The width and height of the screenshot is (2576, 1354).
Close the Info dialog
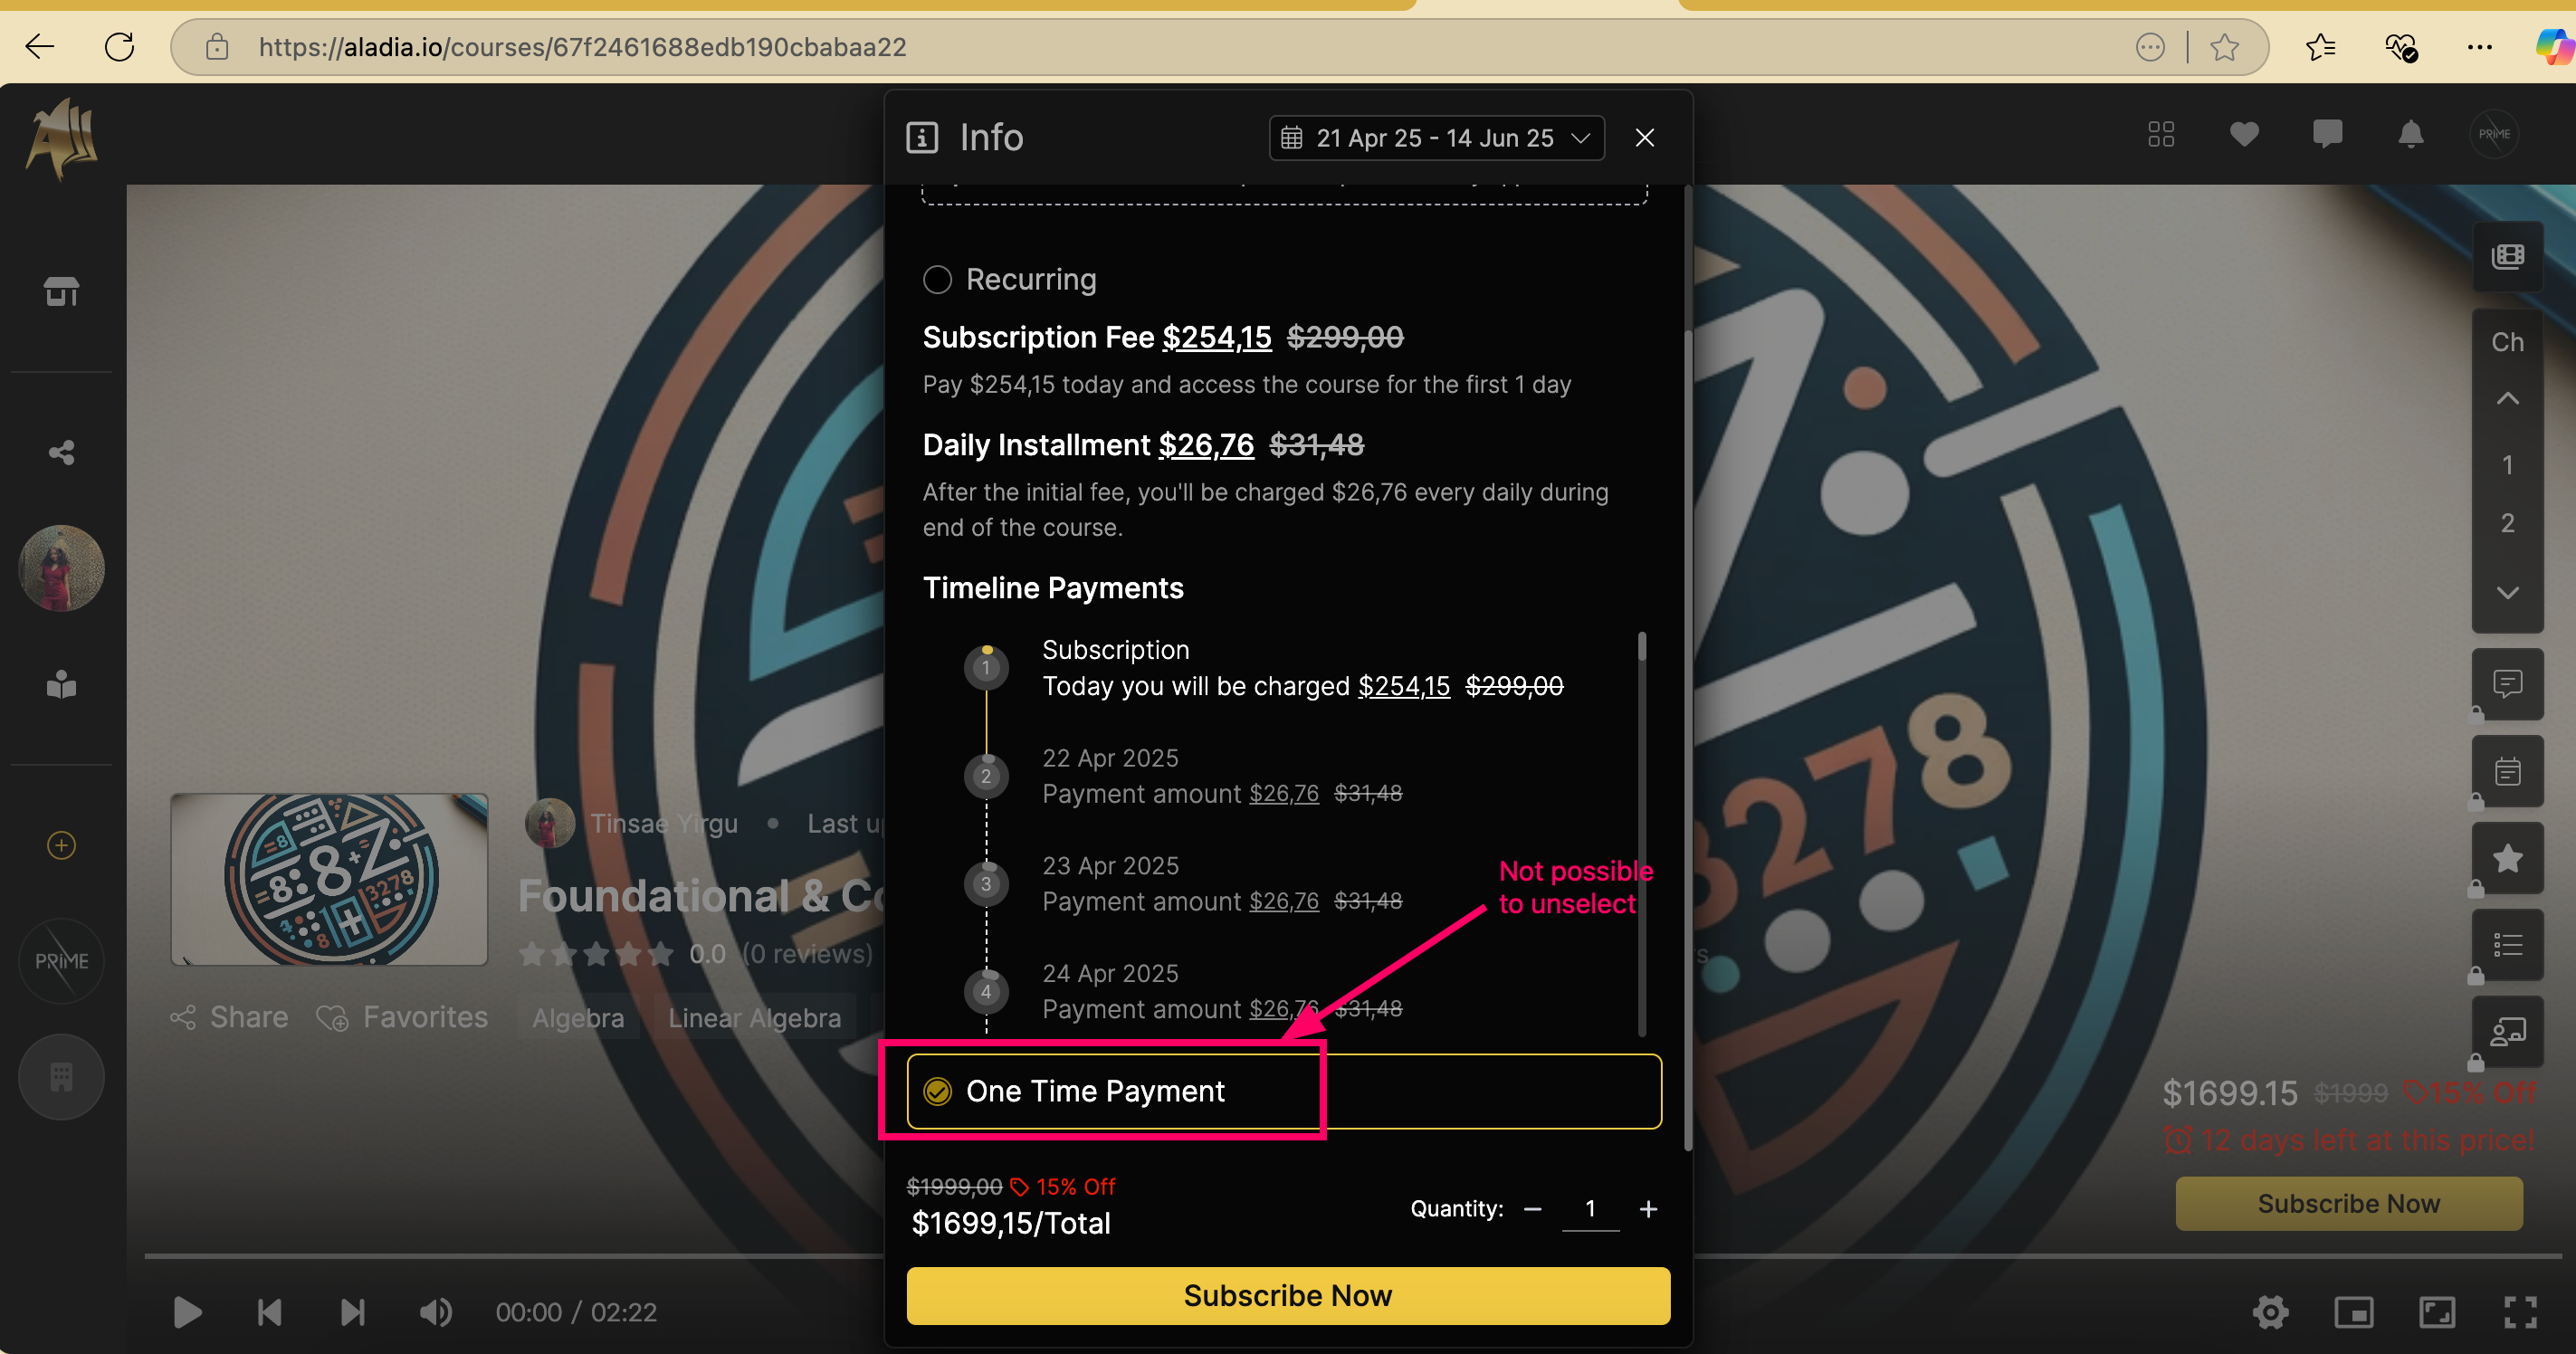1645,138
